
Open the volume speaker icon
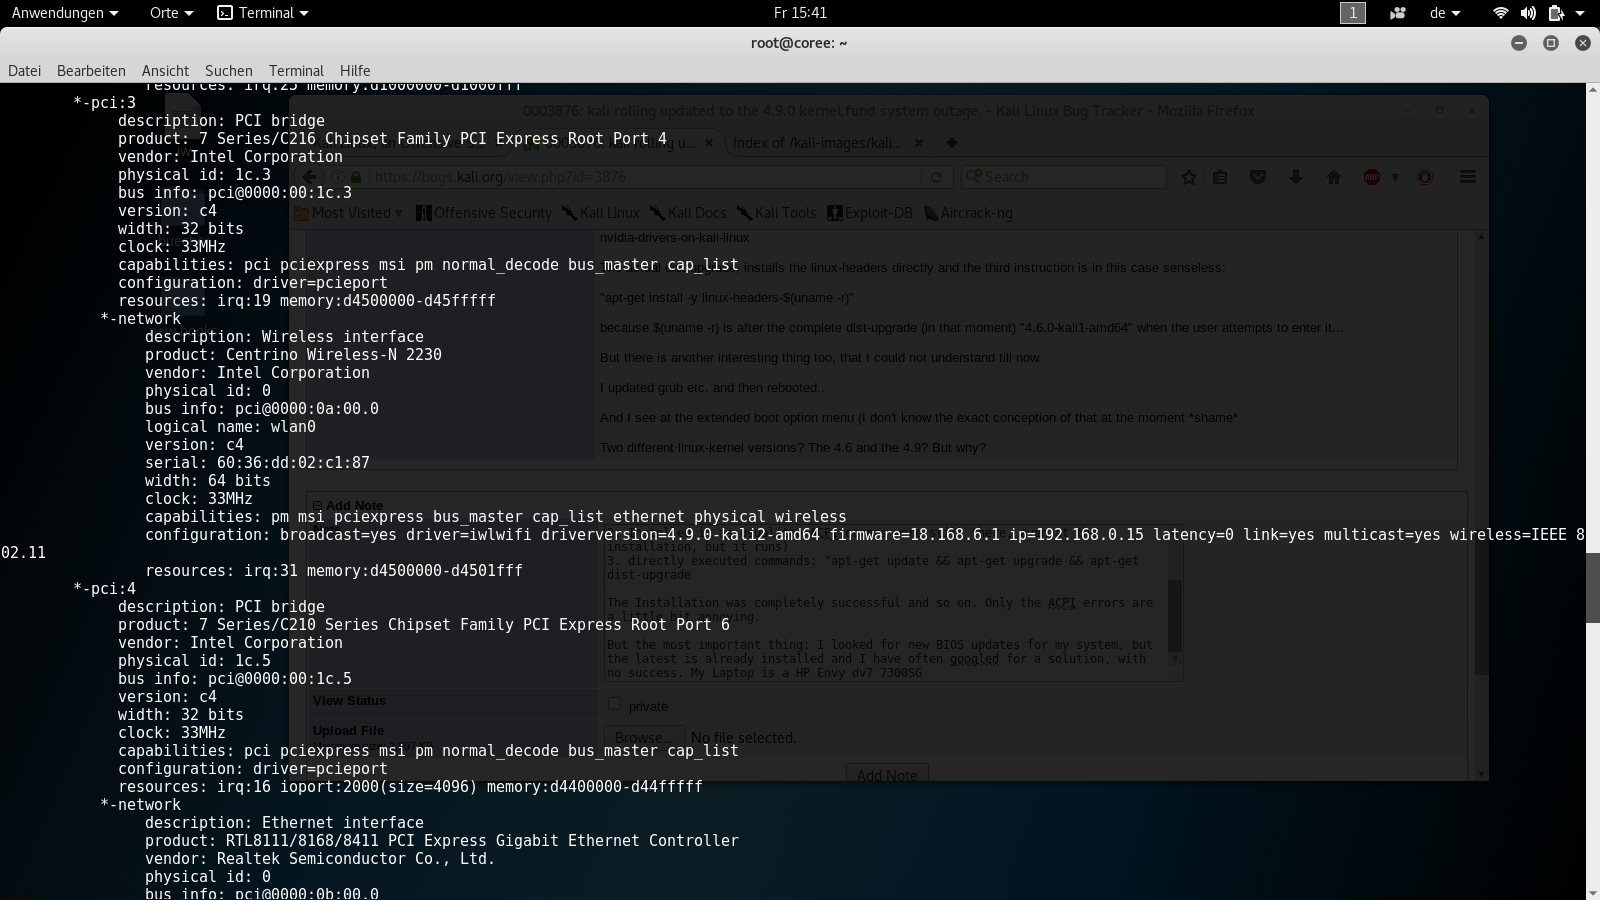pyautogui.click(x=1528, y=13)
